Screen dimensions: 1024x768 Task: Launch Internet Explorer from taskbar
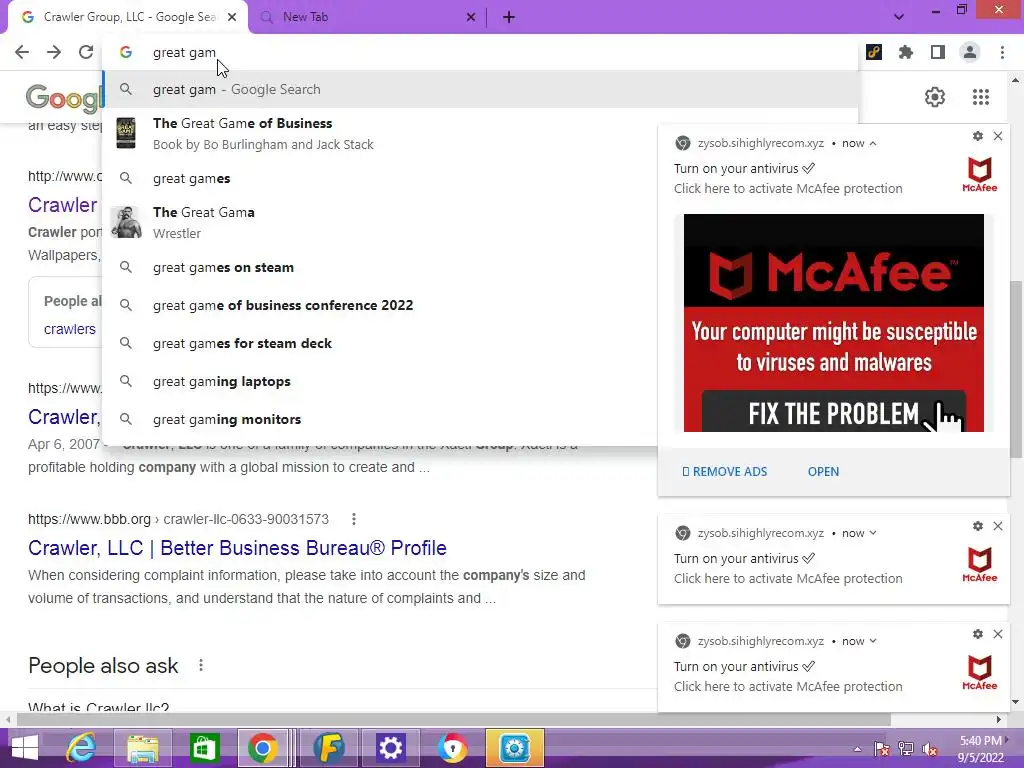81,748
